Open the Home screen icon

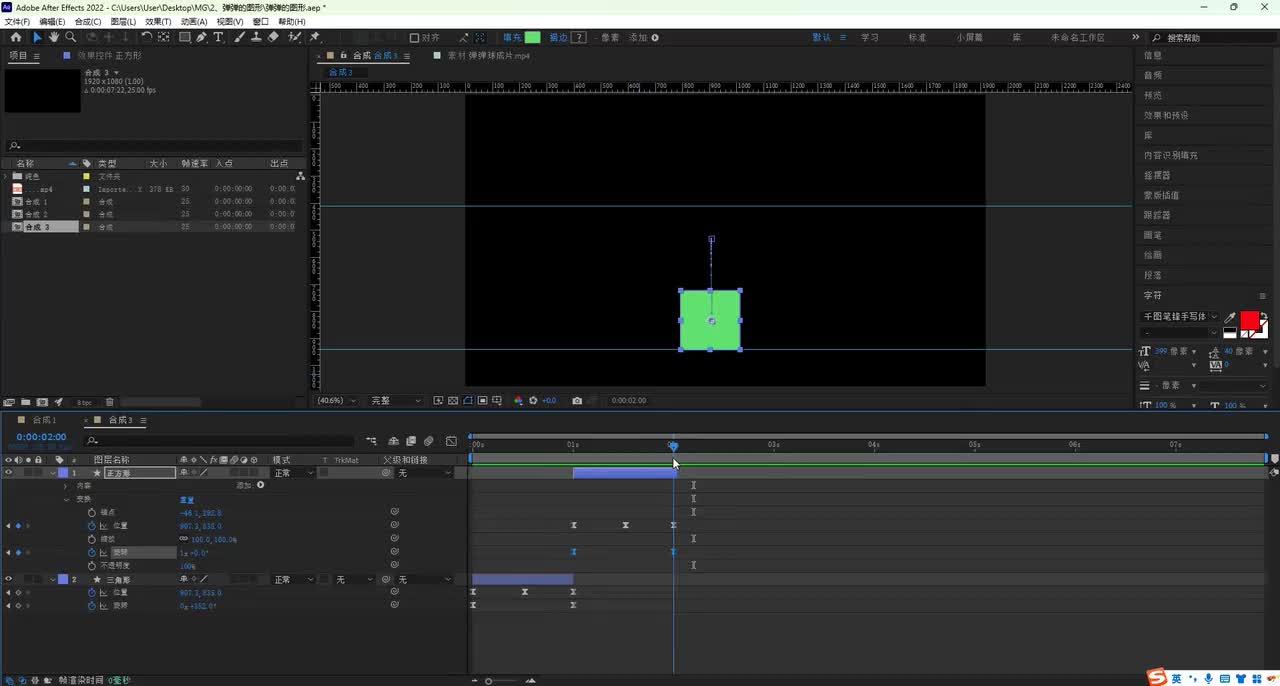click(x=16, y=37)
